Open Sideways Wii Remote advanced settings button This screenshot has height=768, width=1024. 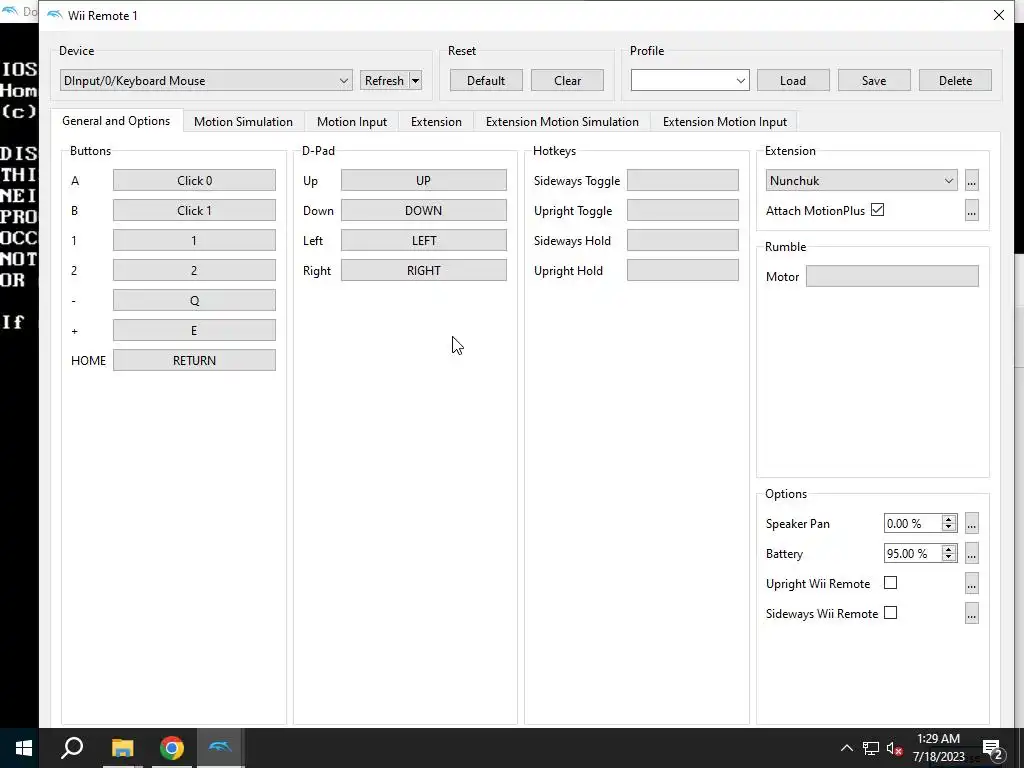click(x=971, y=613)
